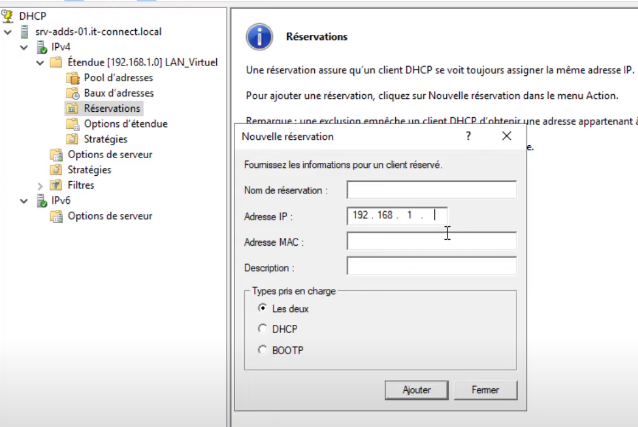Select the IPv4-level Stratégies label
The image size is (638, 427).
[89, 170]
